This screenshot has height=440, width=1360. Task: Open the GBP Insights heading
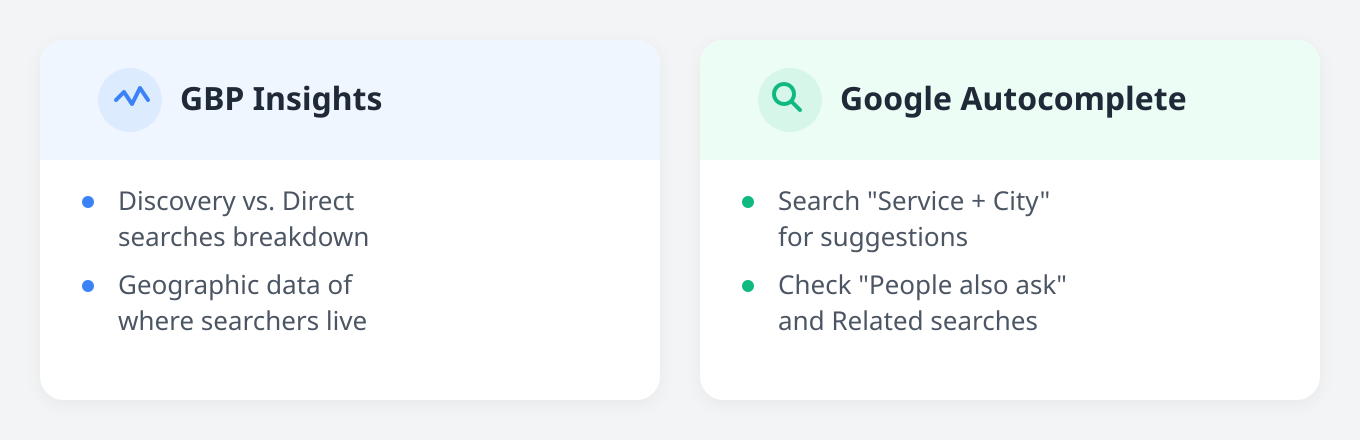[281, 99]
